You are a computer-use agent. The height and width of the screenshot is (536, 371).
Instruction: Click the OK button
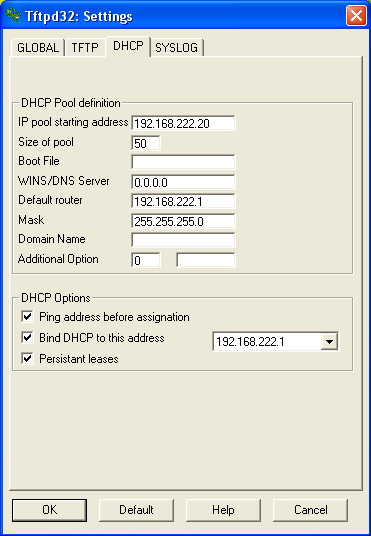(50, 510)
